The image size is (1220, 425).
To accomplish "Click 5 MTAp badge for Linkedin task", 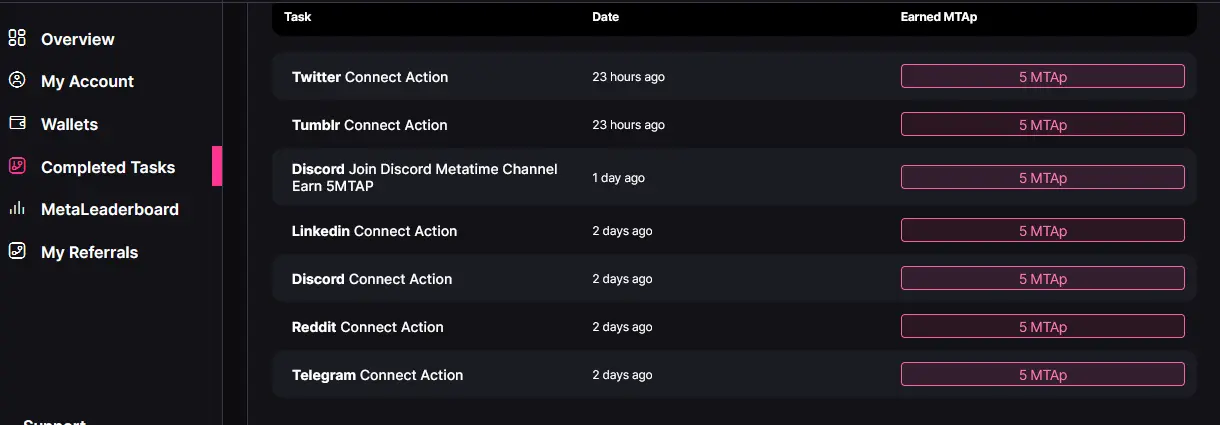I will (1043, 231).
